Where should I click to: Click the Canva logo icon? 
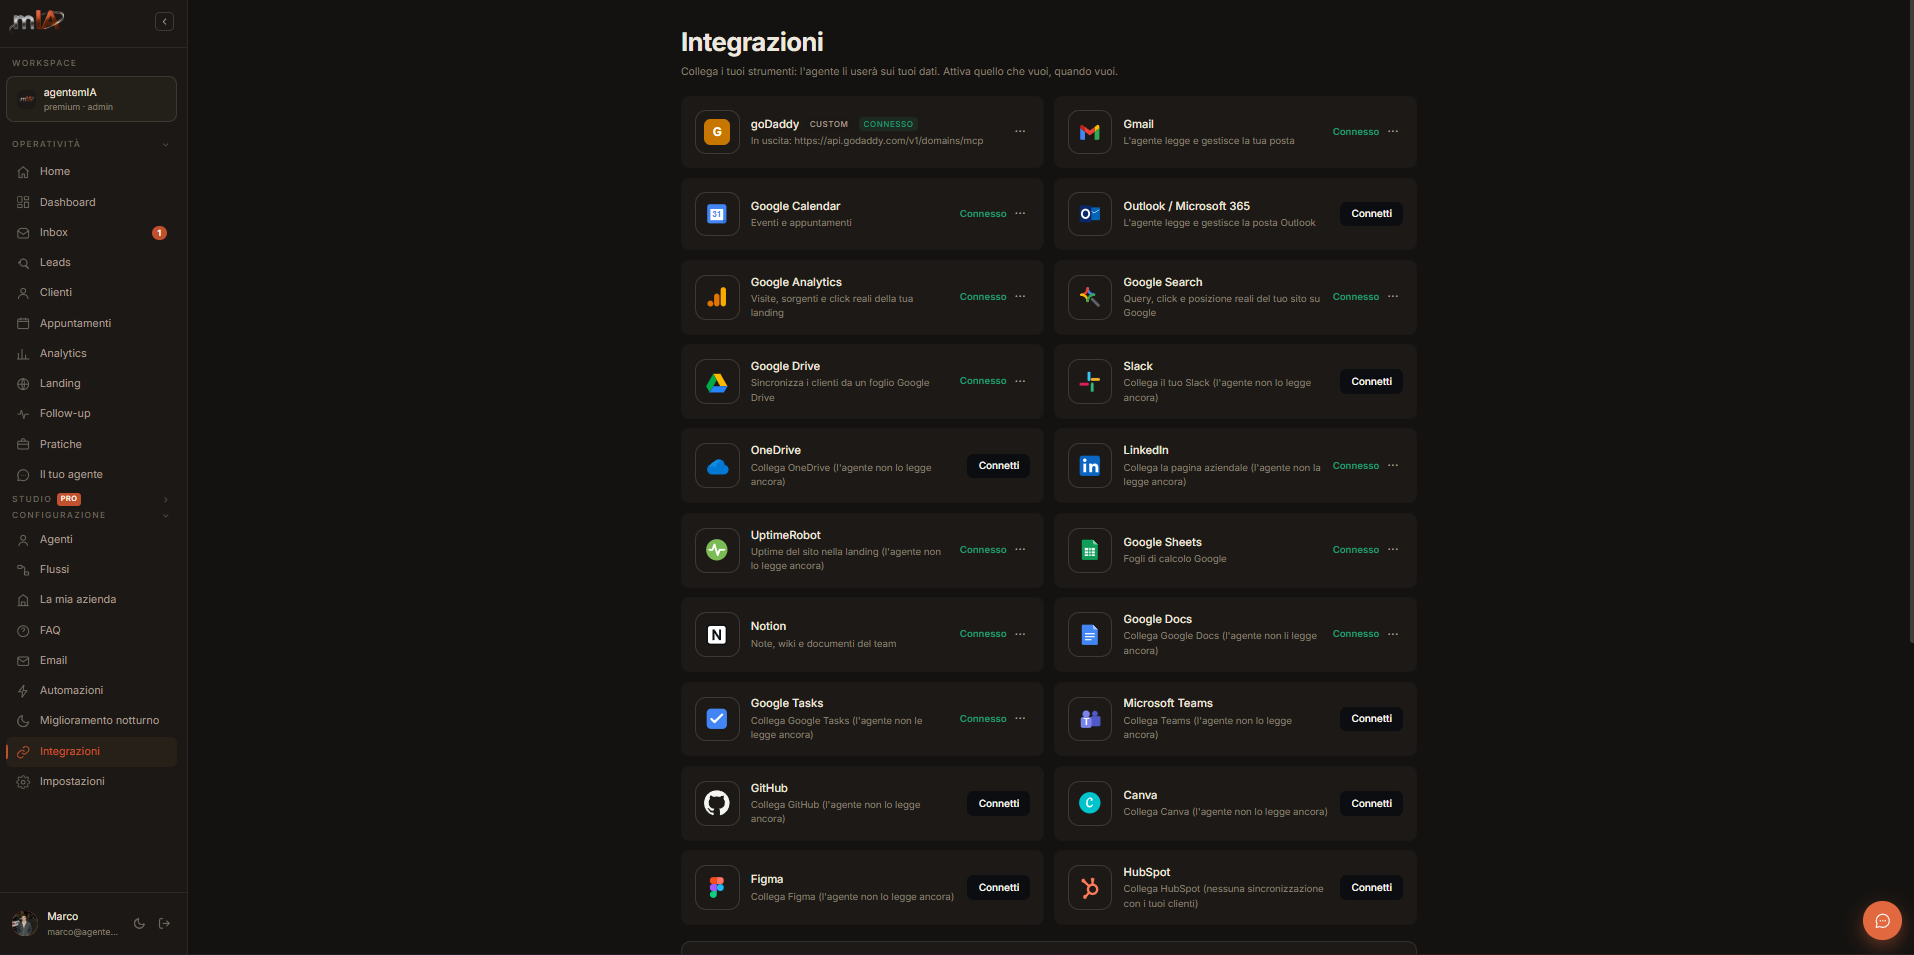[x=1090, y=803]
